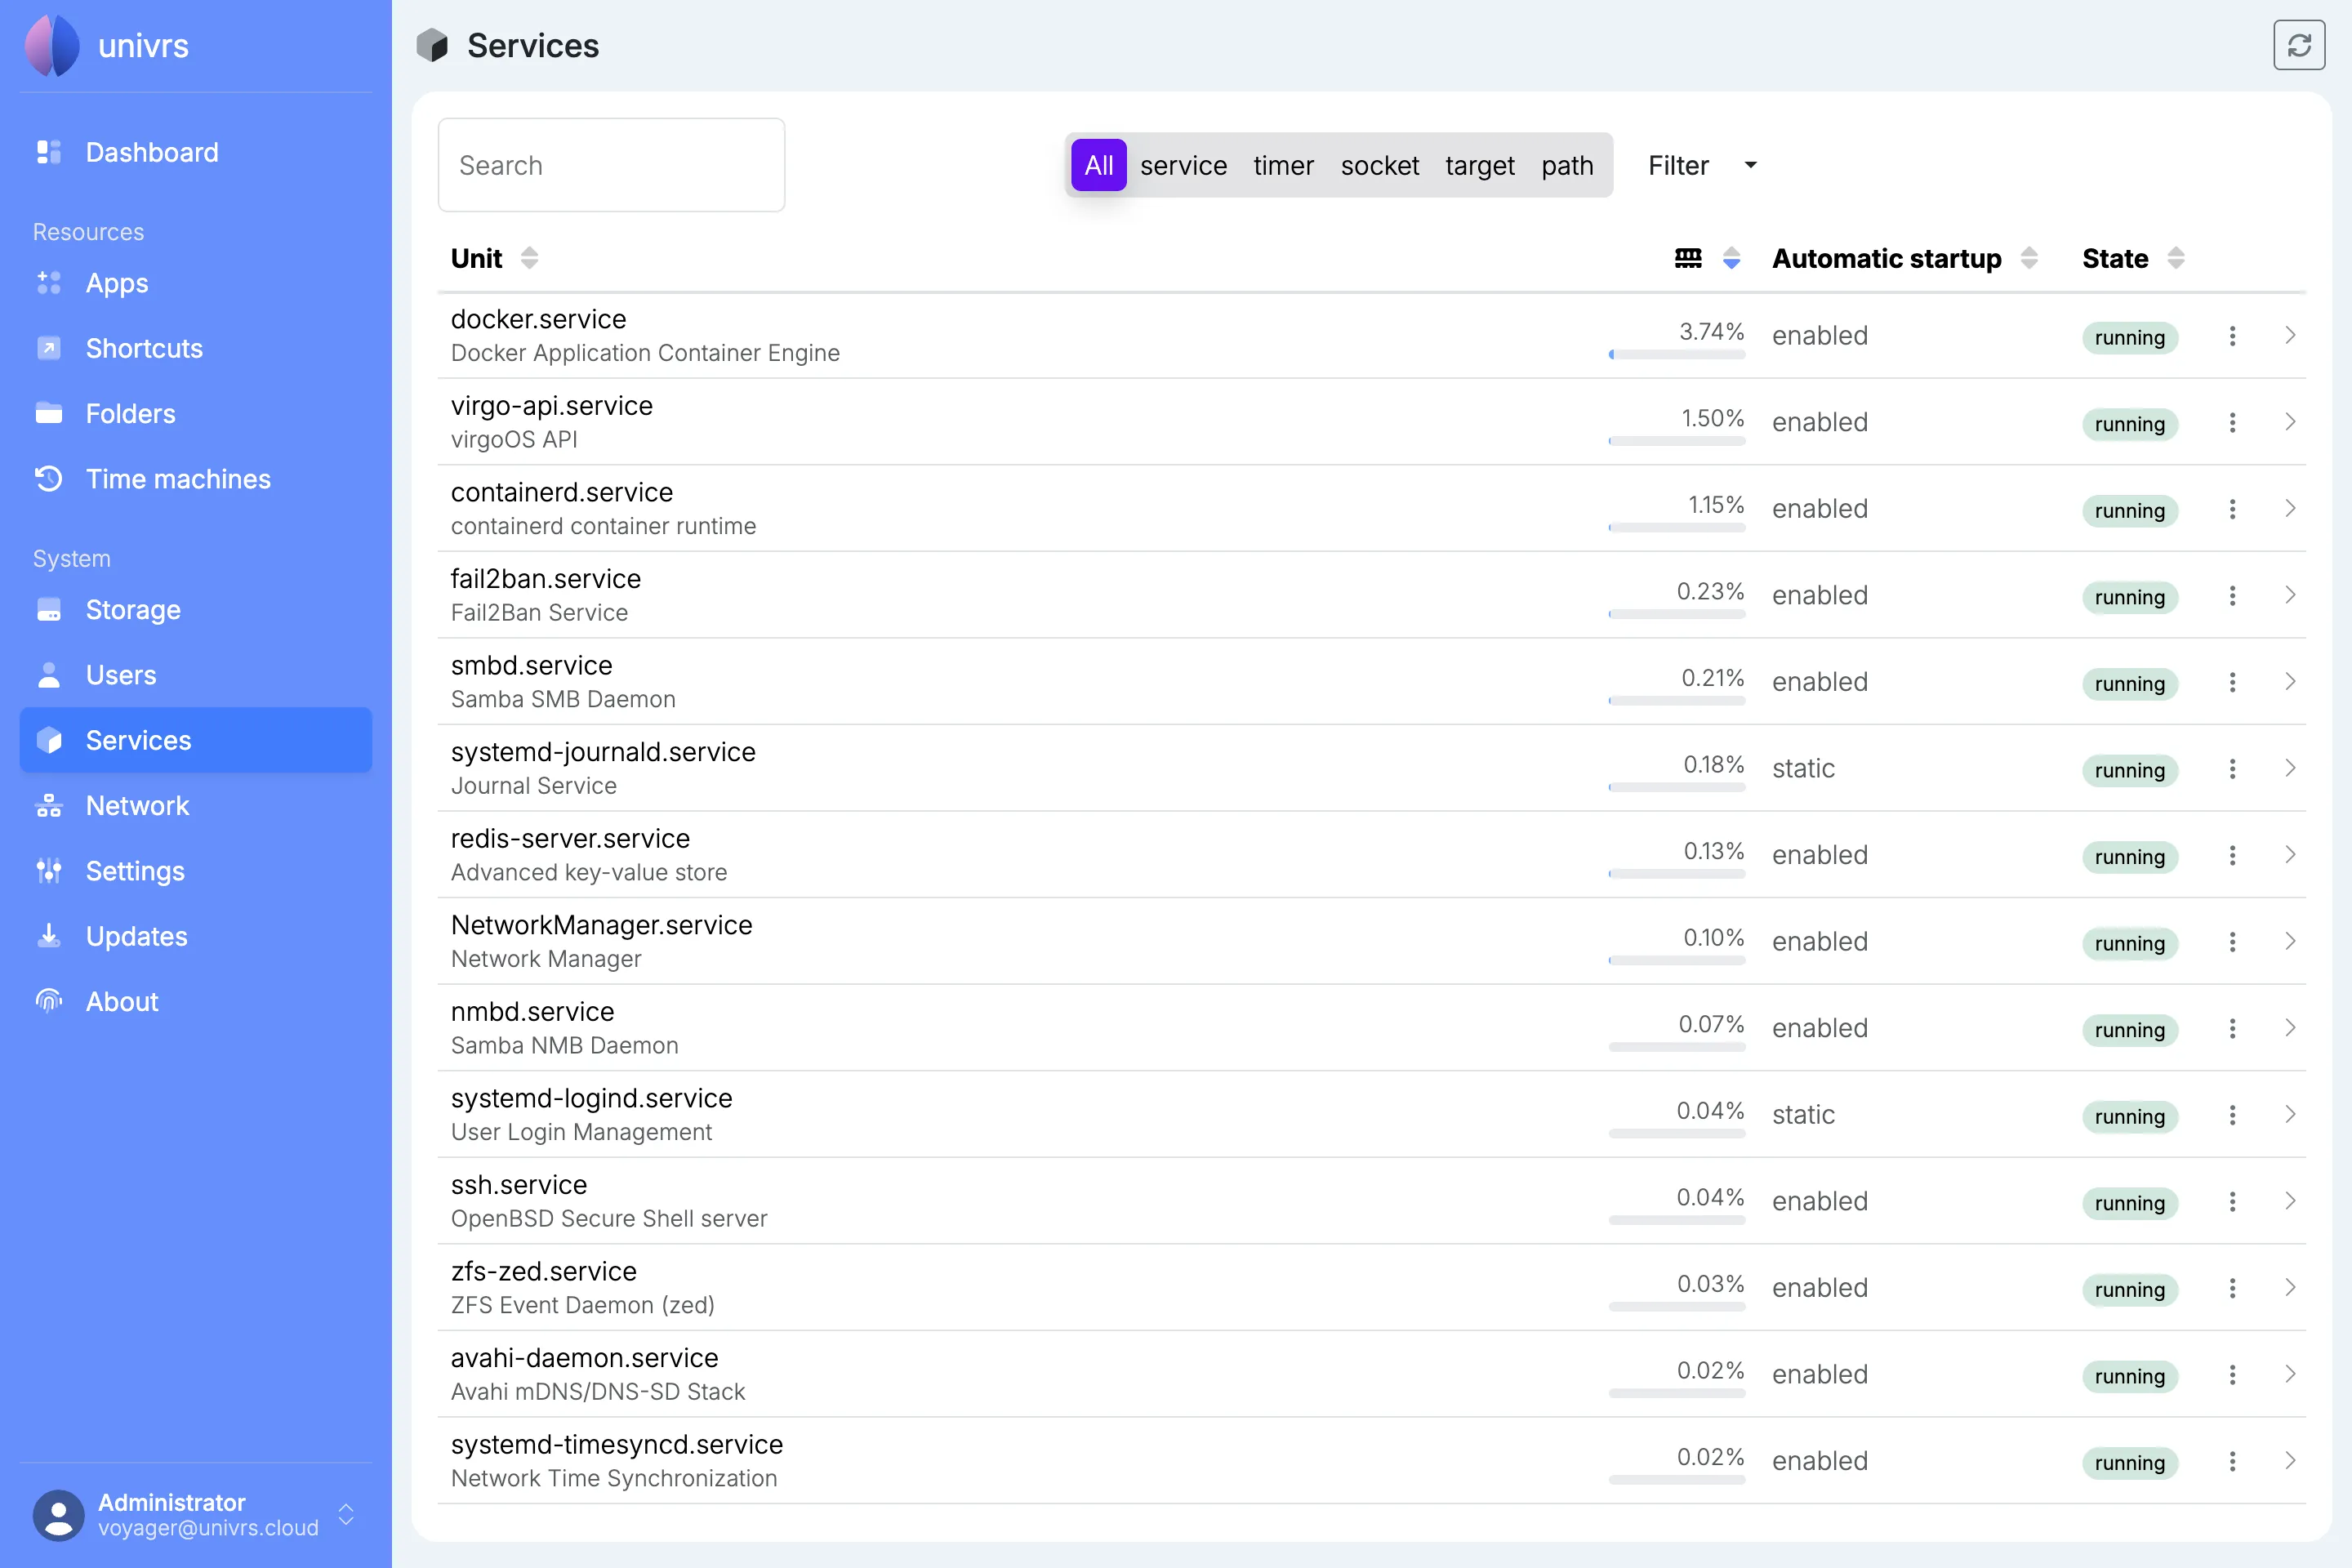Open the Filter dropdown
Image resolution: width=2352 pixels, height=1568 pixels.
tap(1703, 165)
